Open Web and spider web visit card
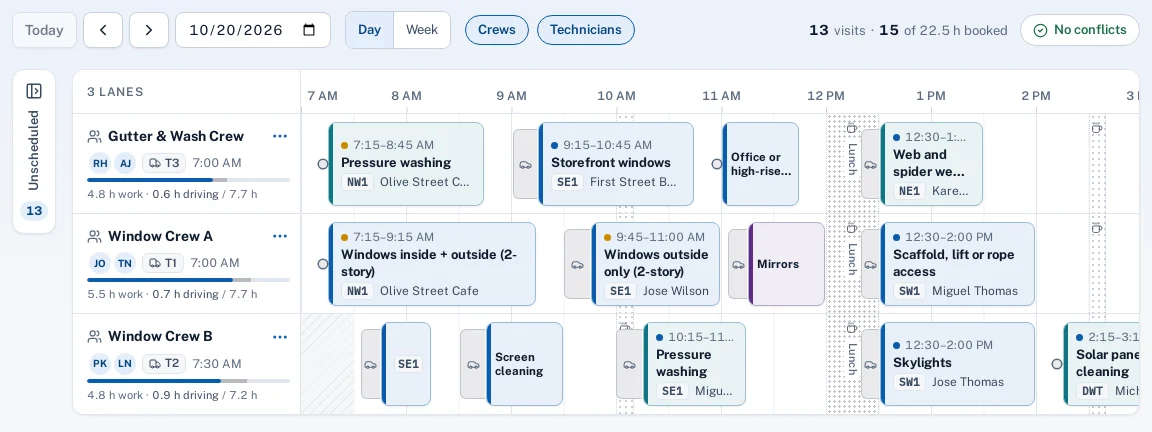 932,164
